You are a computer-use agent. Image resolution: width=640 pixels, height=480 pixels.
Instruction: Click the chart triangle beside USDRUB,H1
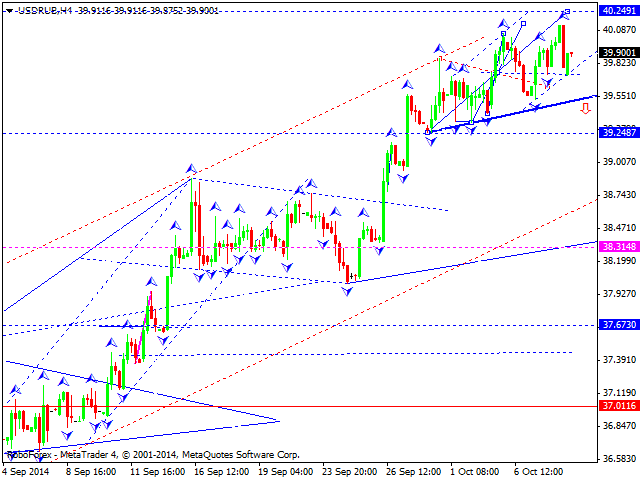7,8
